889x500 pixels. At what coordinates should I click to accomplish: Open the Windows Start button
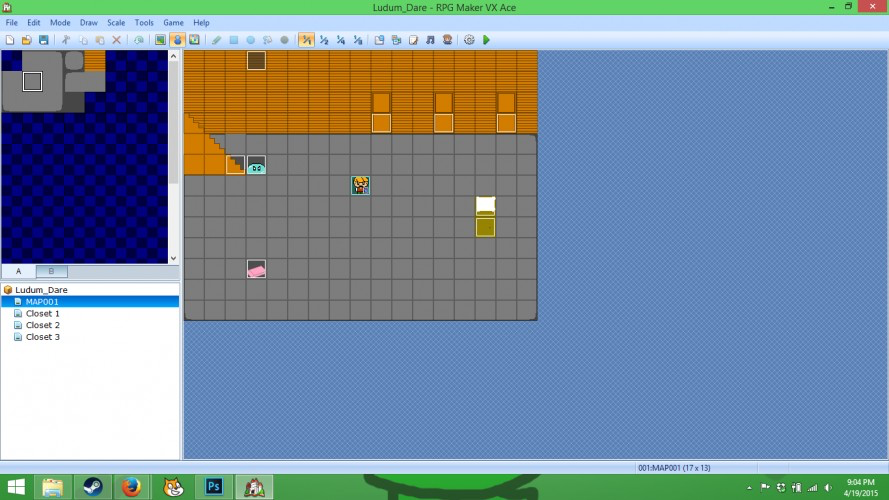16,487
